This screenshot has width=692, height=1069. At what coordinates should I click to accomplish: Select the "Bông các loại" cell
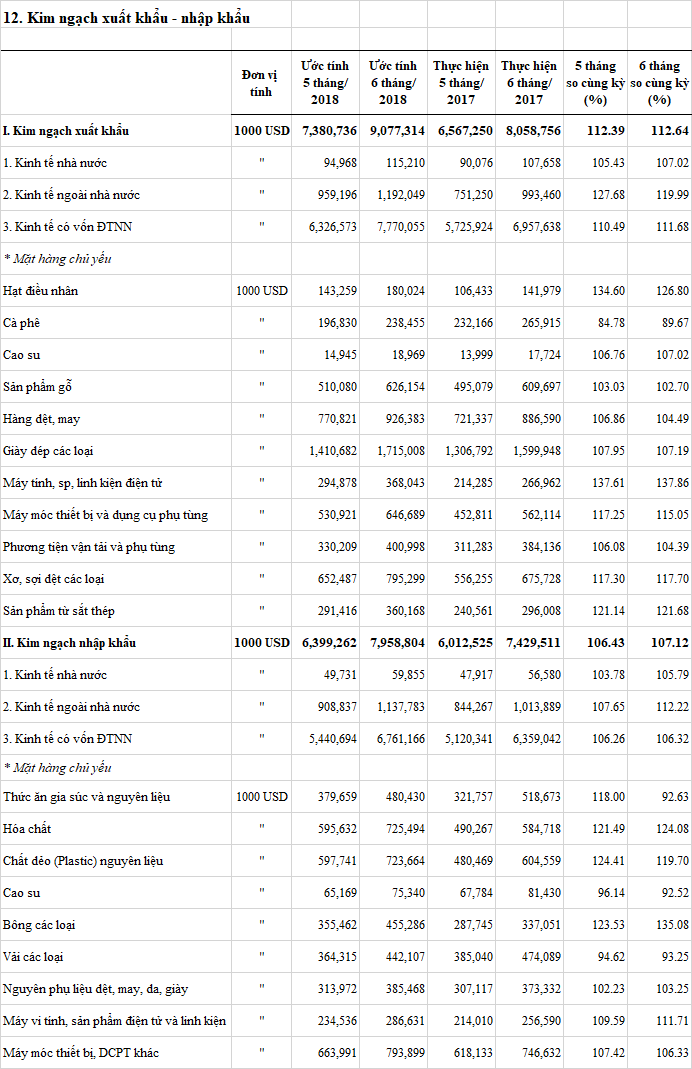point(39,925)
